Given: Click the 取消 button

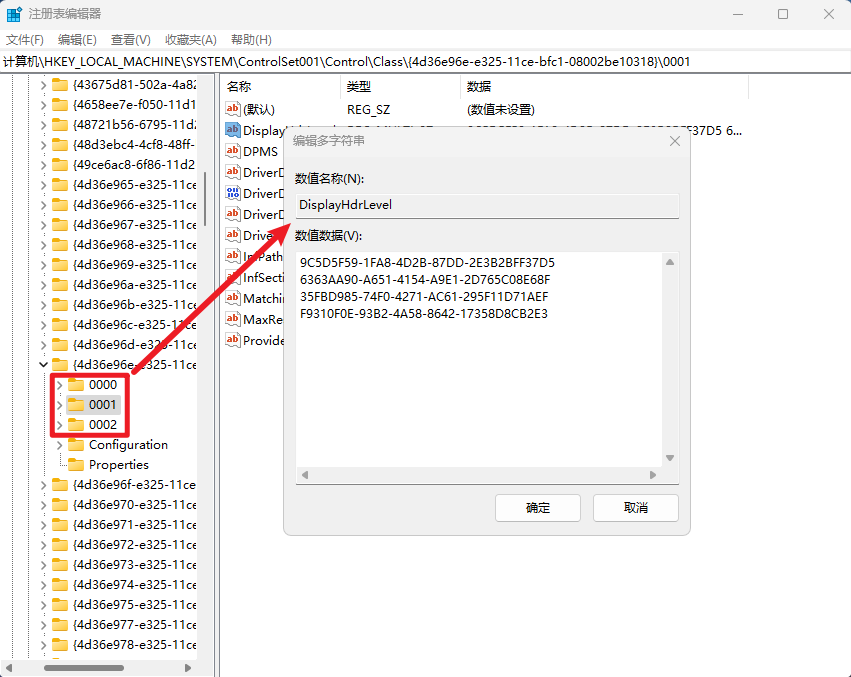Looking at the screenshot, I should coord(635,508).
